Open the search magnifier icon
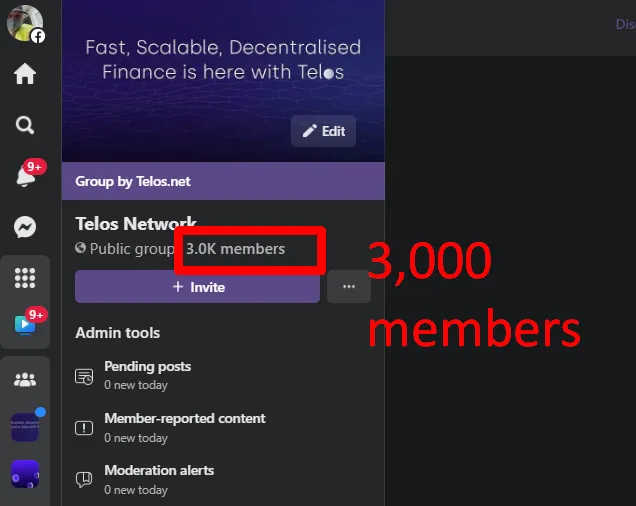Screen dimensions: 636x506 [x=25, y=125]
